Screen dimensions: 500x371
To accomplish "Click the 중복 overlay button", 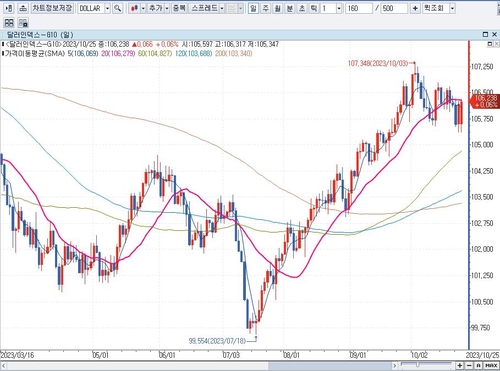I will 179,8.
